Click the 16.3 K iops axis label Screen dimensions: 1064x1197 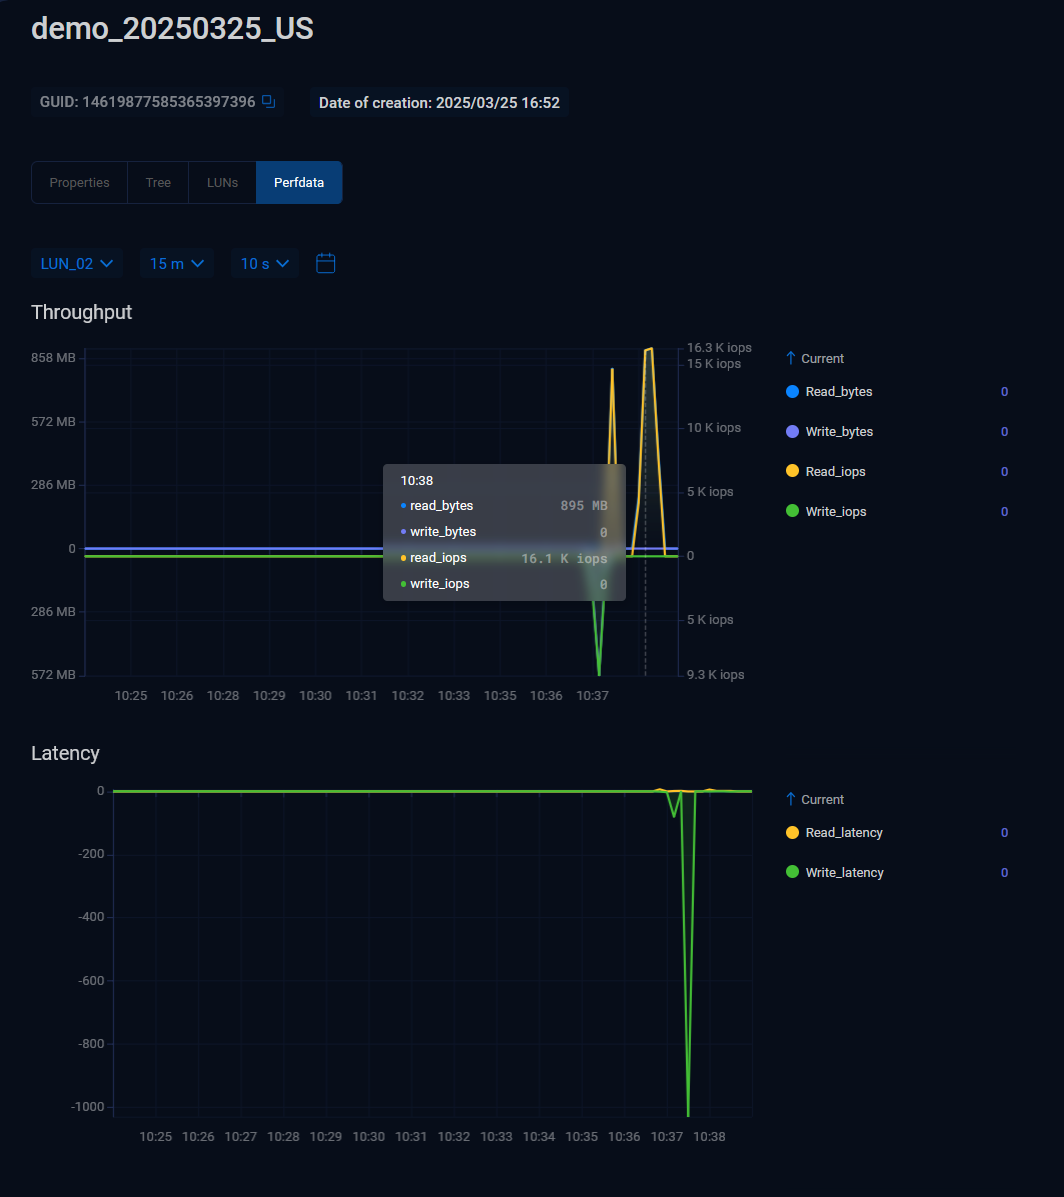click(x=719, y=348)
